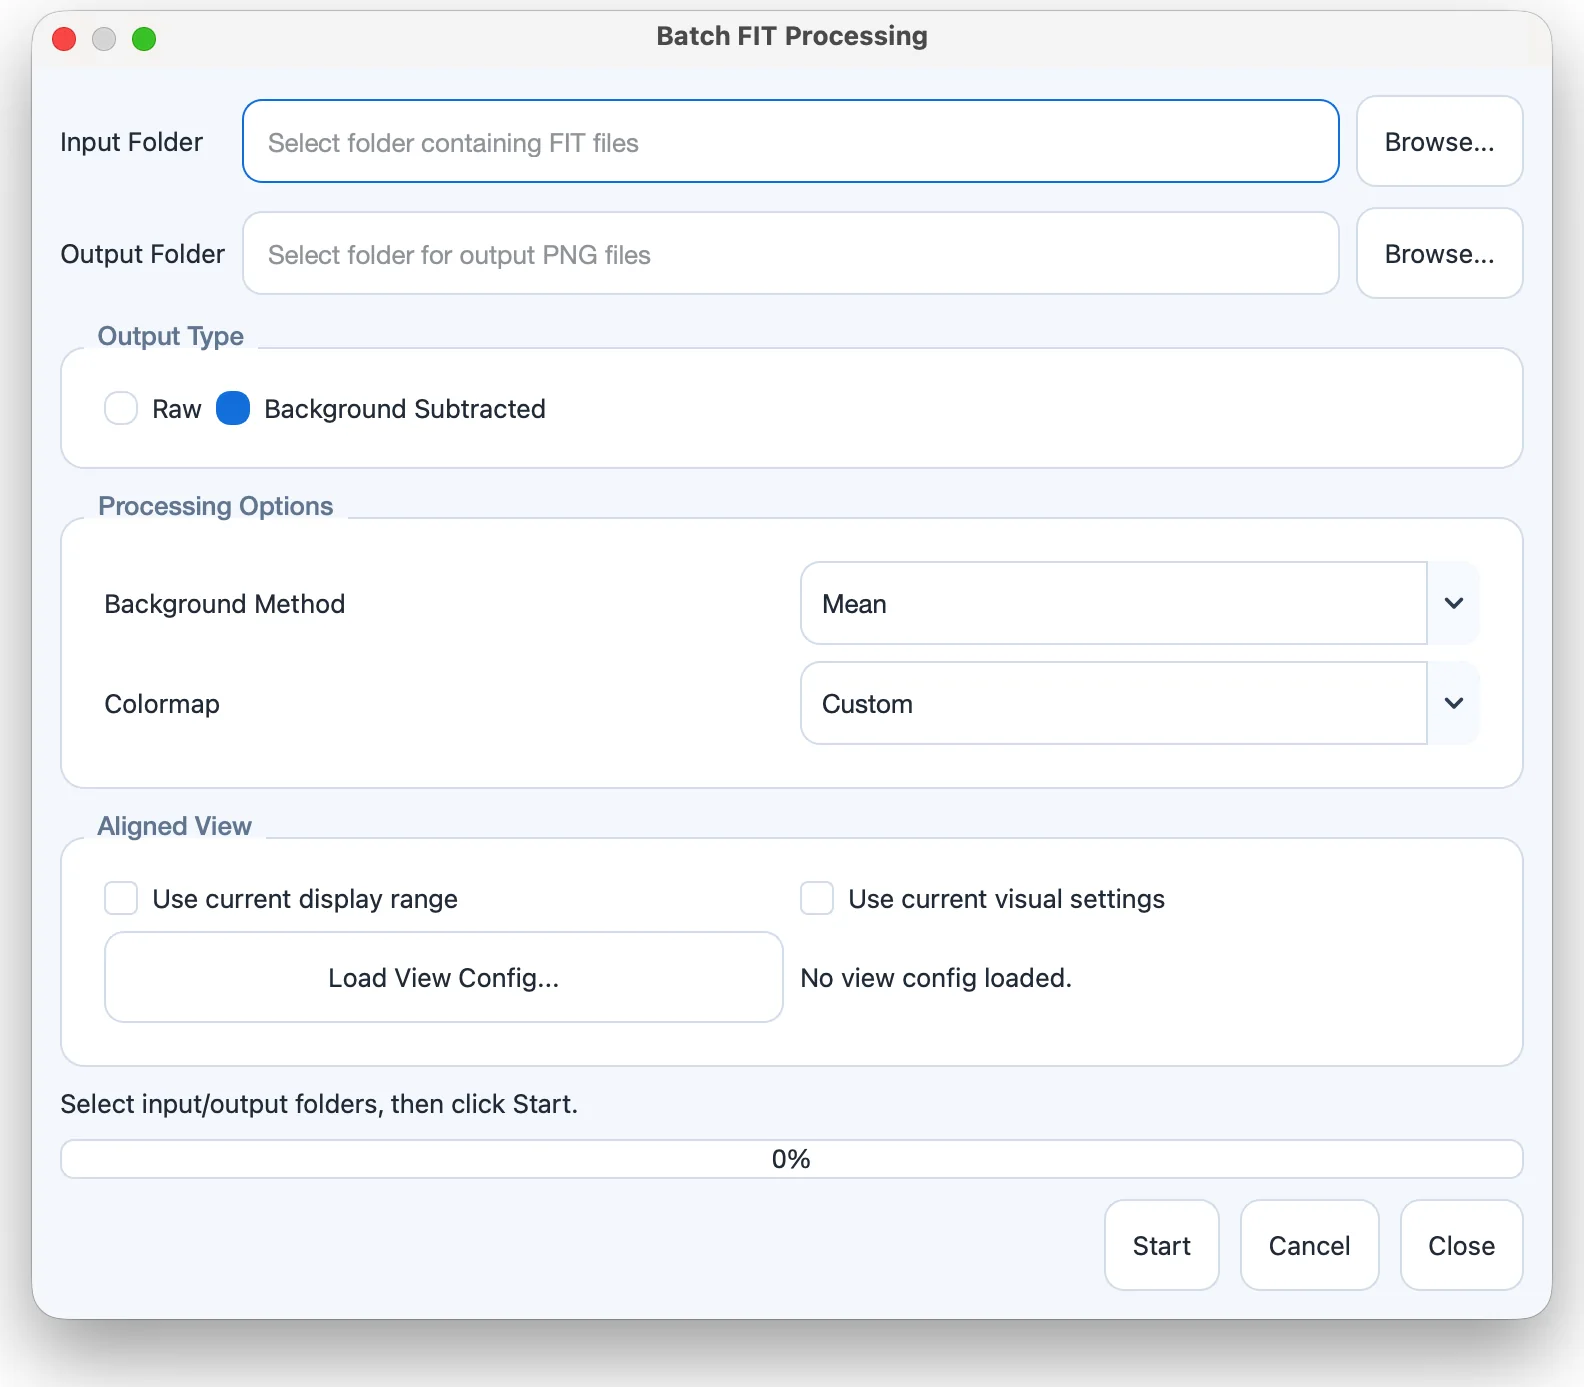Click the Processing Options group title
This screenshot has width=1584, height=1387.
click(215, 506)
